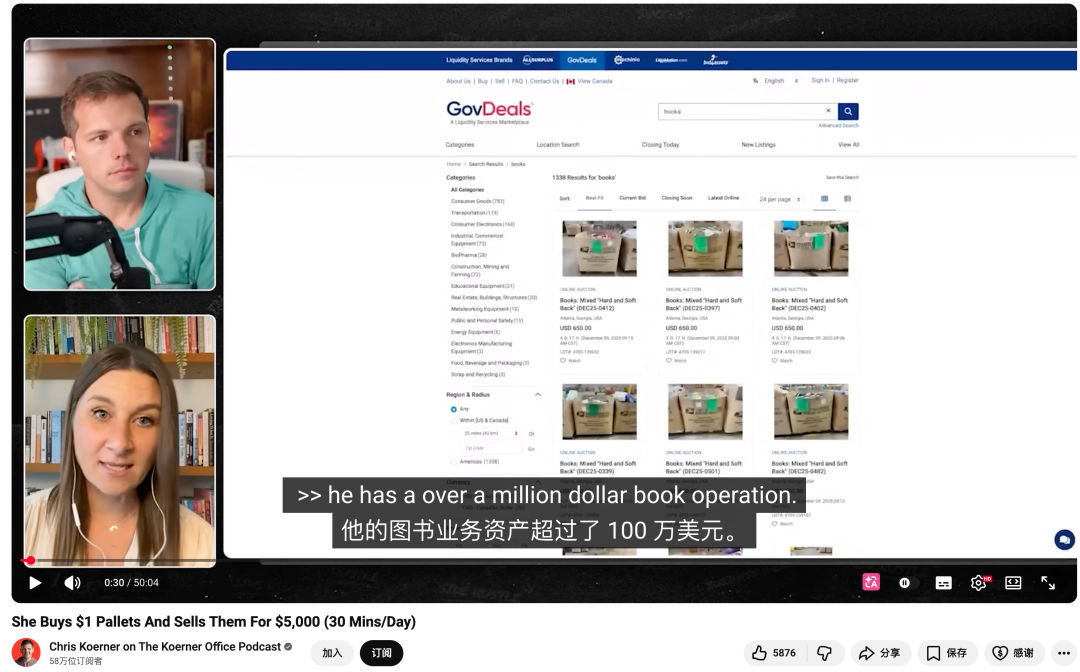Toggle closed captions on the player
This screenshot has width=1080, height=672.
(x=944, y=583)
